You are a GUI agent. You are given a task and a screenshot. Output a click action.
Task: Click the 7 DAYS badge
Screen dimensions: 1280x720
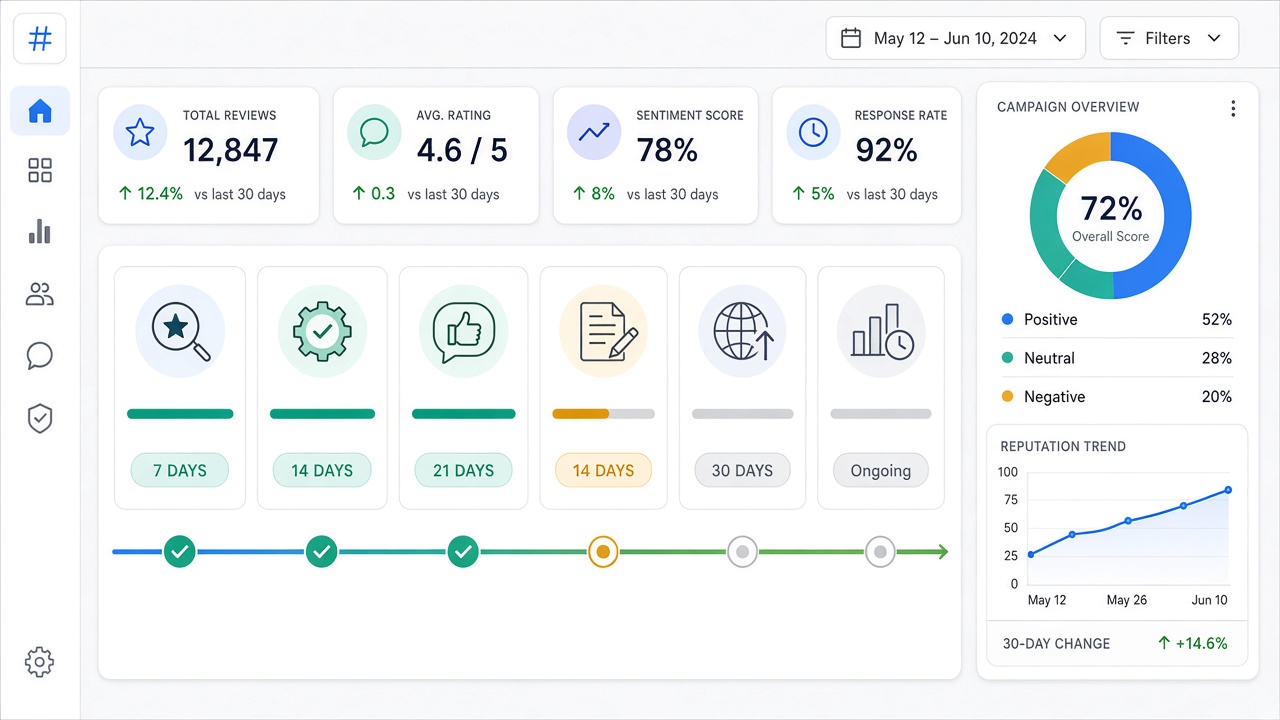[180, 470]
